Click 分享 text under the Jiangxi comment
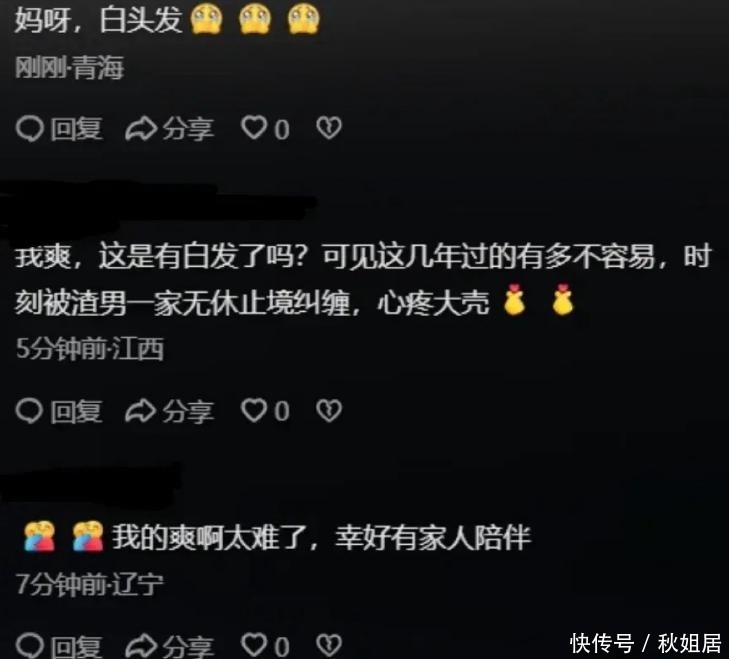 pos(188,411)
